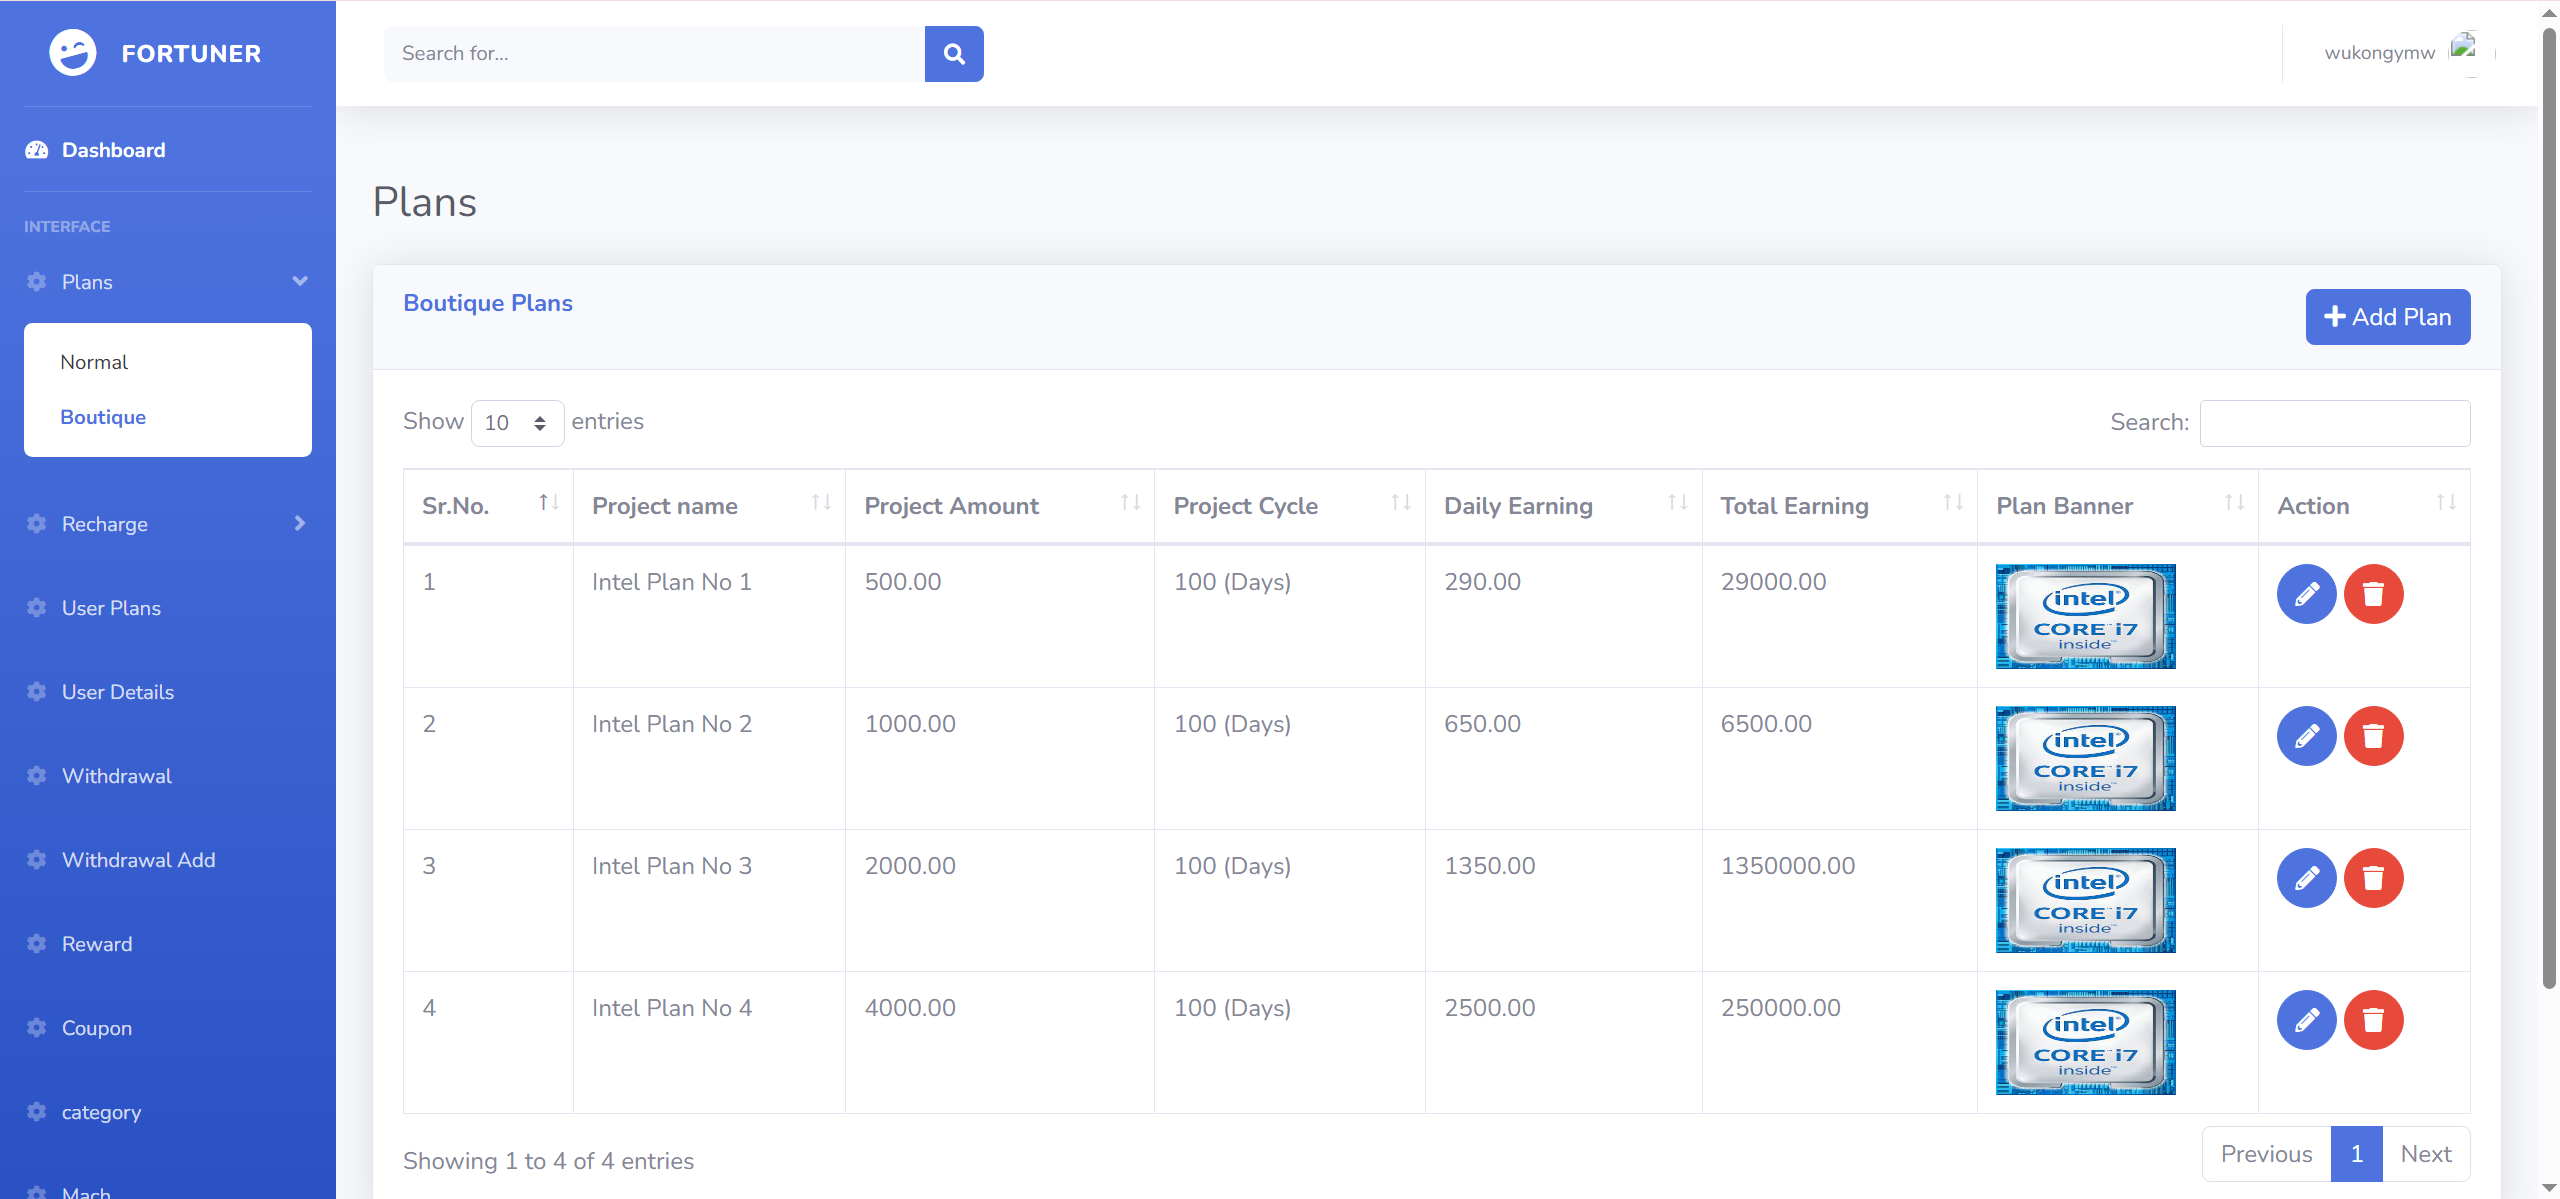Expand the Recharge sidebar menu
The width and height of the screenshot is (2560, 1199).
[x=167, y=524]
